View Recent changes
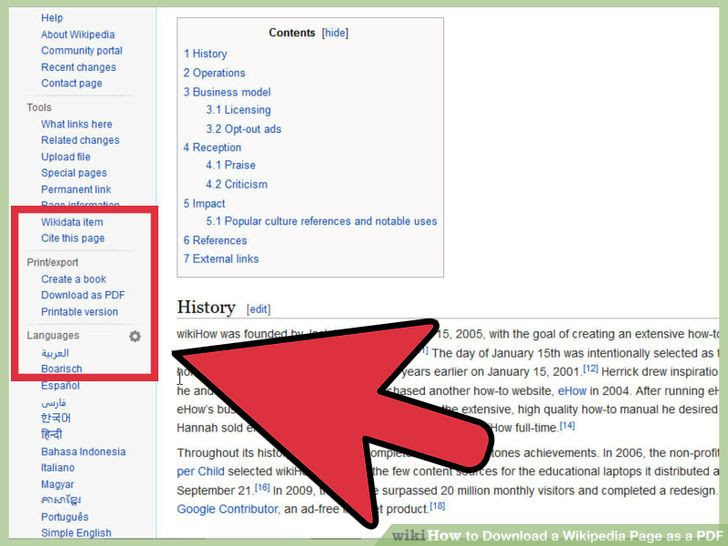This screenshot has width=728, height=546. (78, 67)
